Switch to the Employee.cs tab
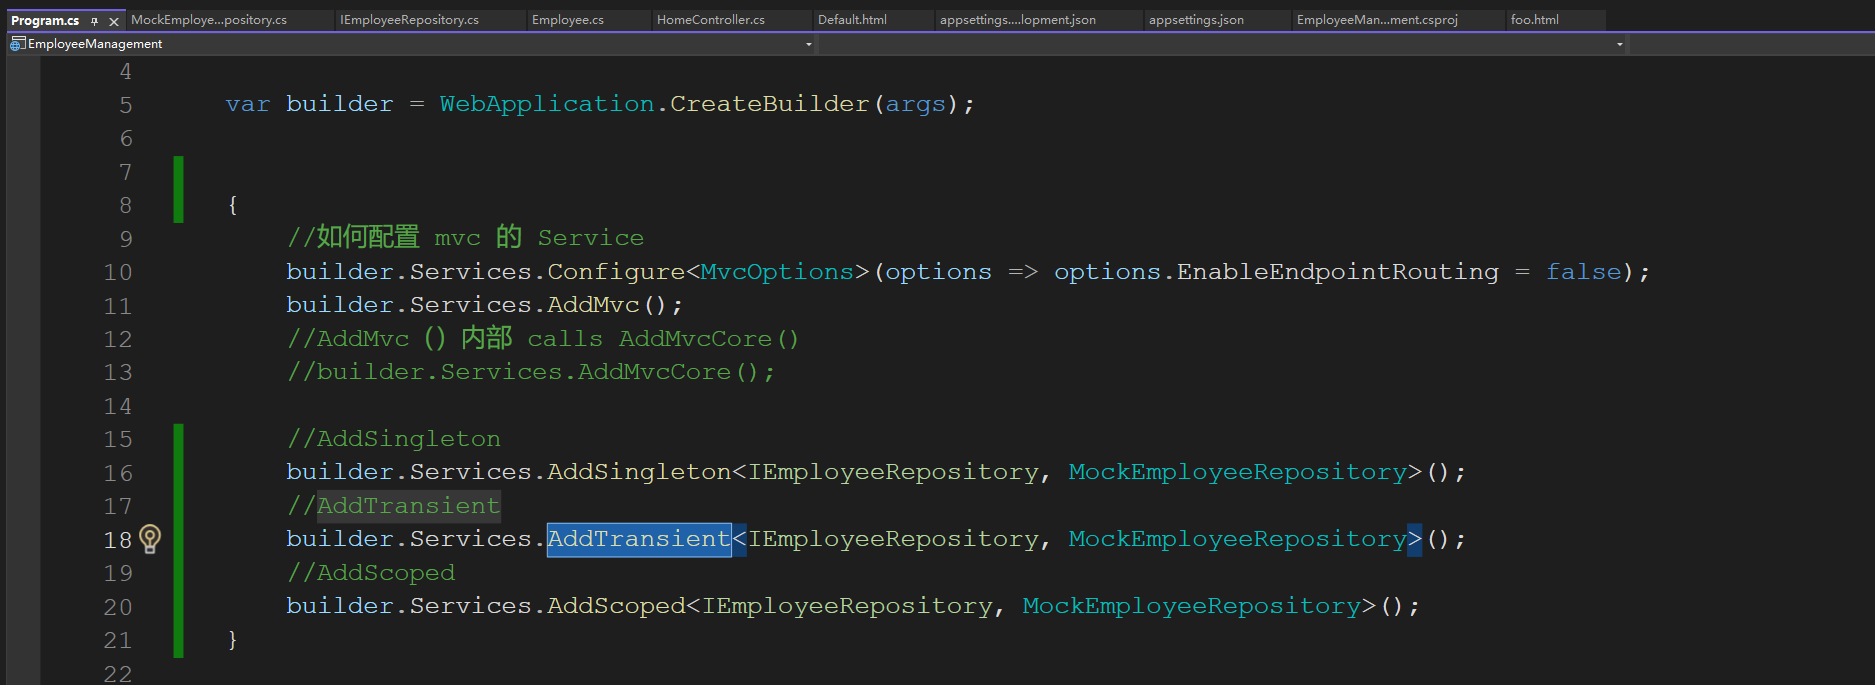Screen dimensions: 1875x685 pos(568,20)
